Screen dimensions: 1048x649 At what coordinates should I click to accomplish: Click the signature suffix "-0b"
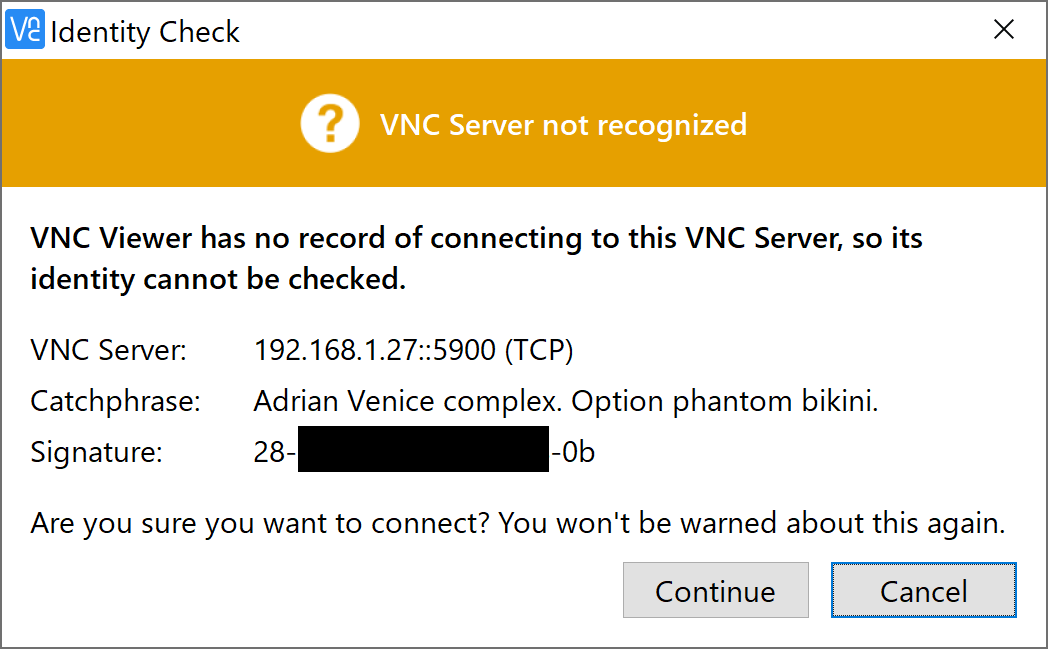click(x=574, y=452)
